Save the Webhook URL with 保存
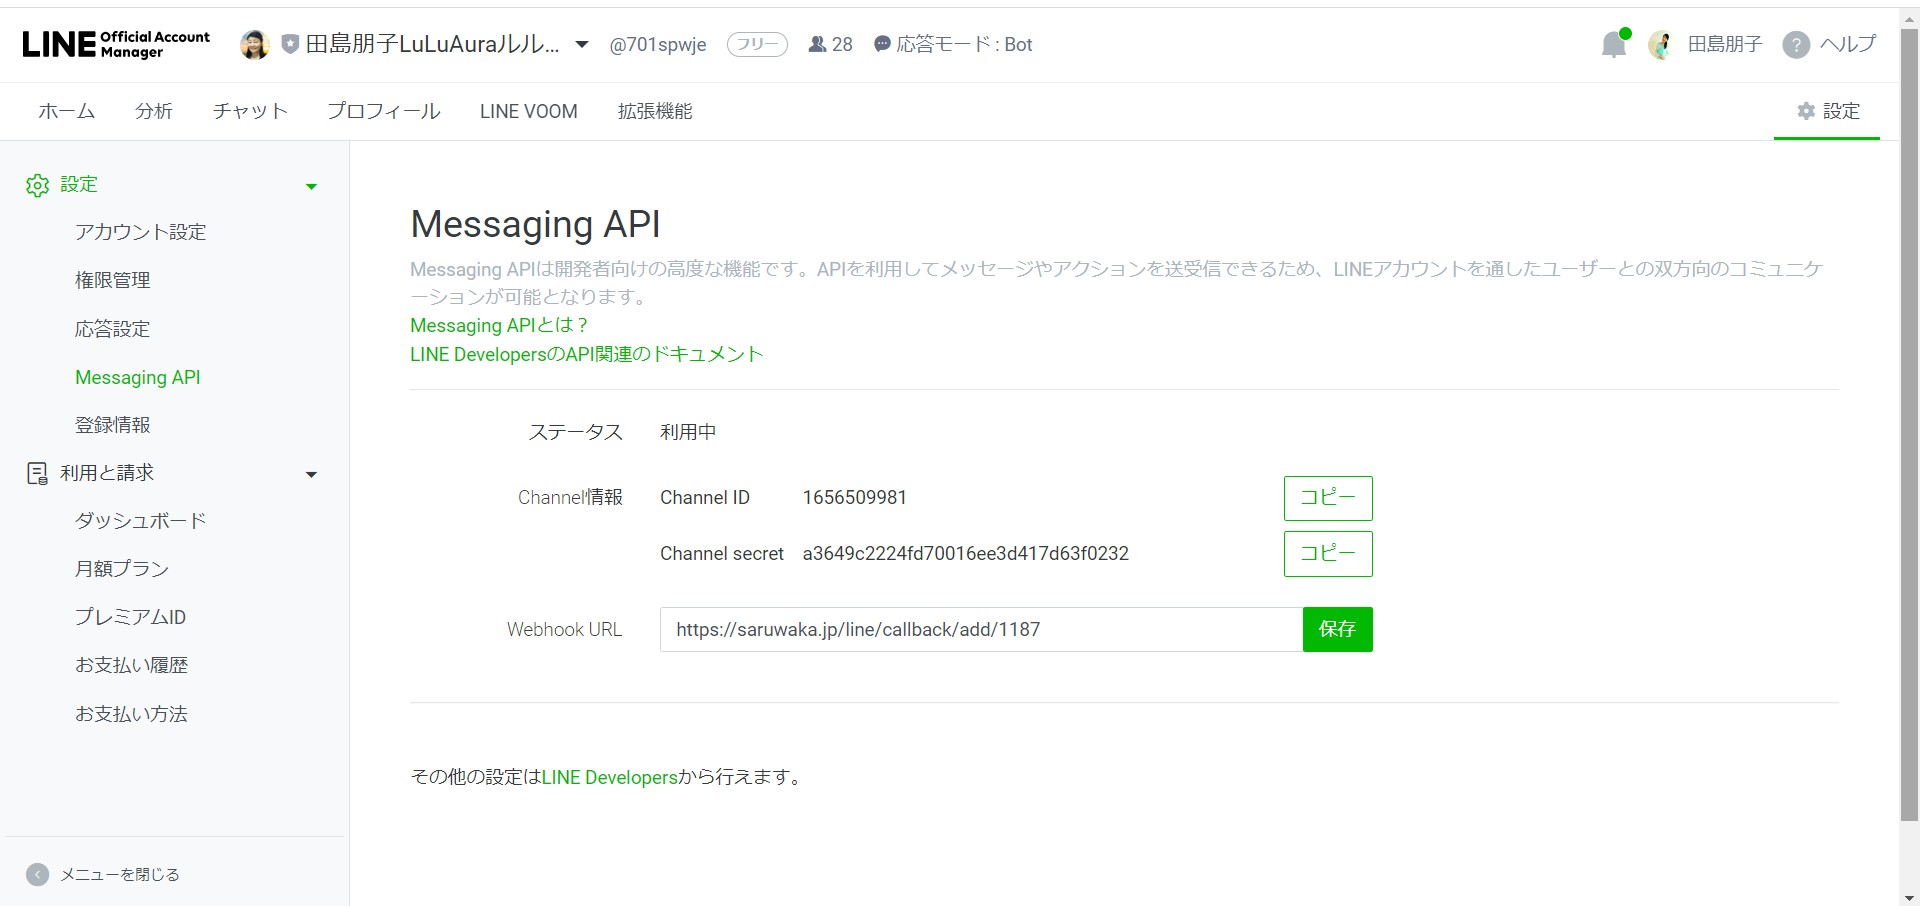Image resolution: width=1920 pixels, height=906 pixels. coord(1338,629)
